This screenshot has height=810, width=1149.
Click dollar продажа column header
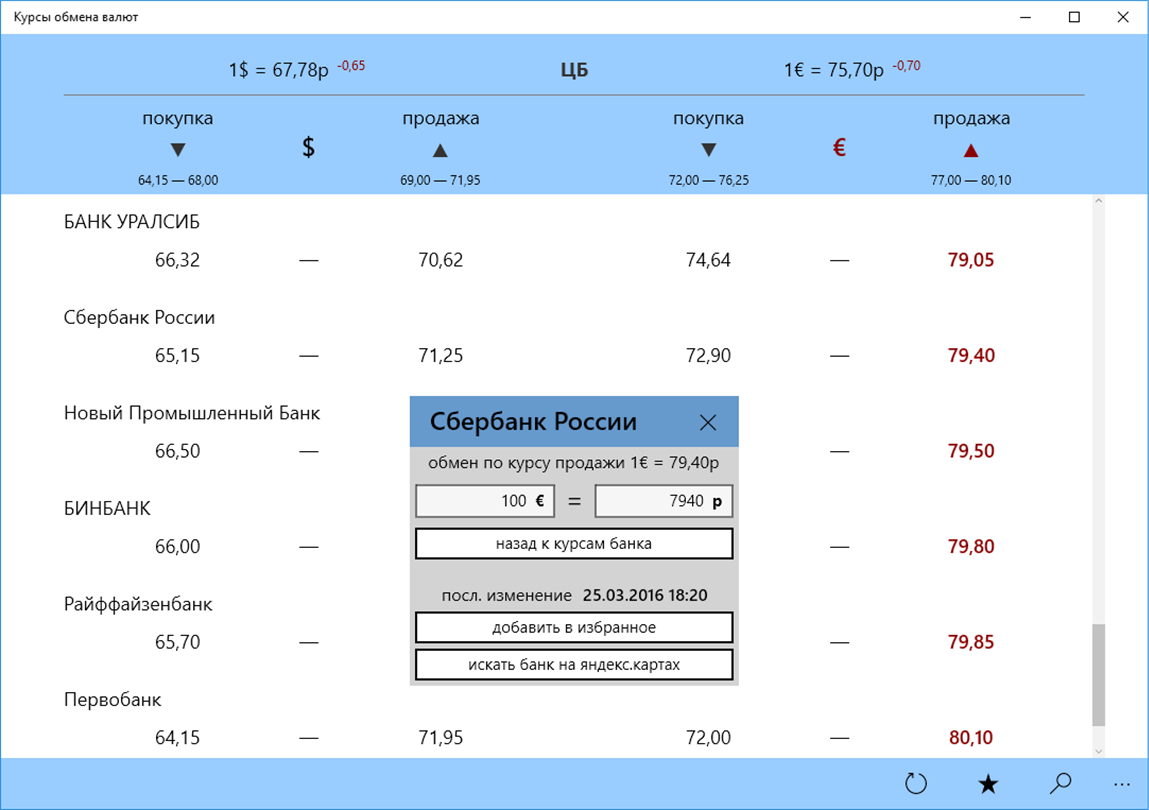click(440, 118)
